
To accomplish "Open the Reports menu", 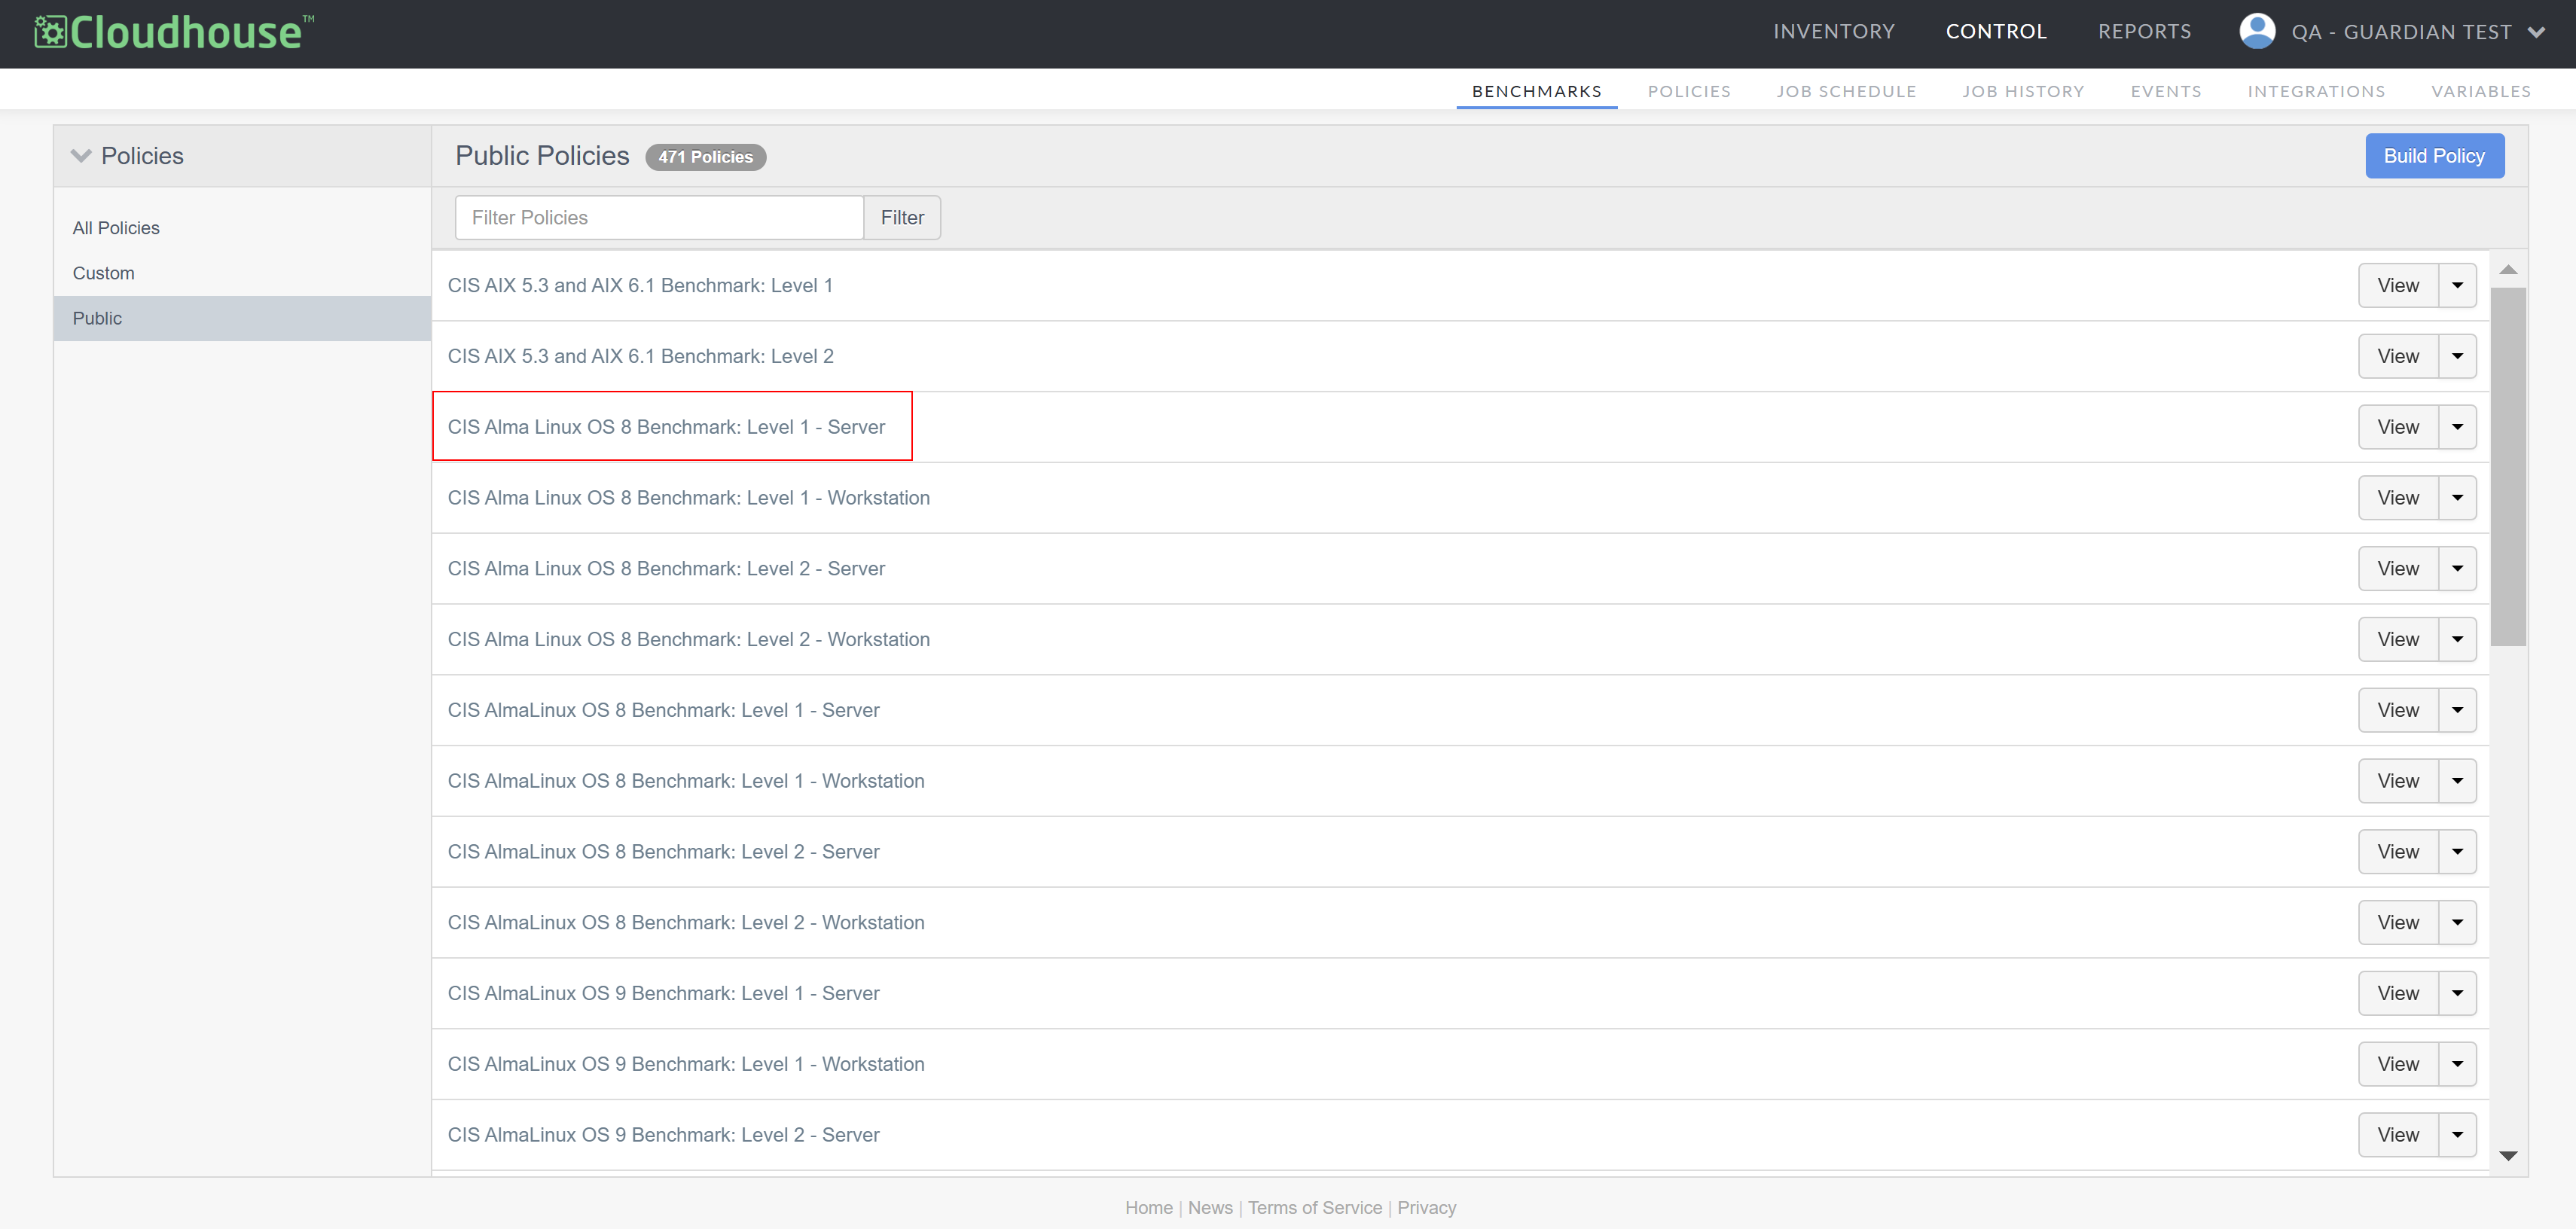I will [x=2144, y=32].
